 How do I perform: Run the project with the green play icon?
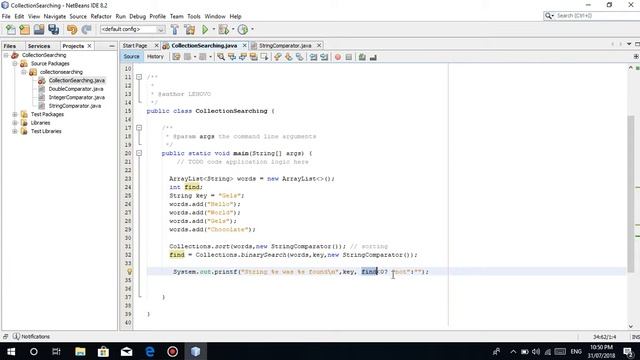point(205,29)
